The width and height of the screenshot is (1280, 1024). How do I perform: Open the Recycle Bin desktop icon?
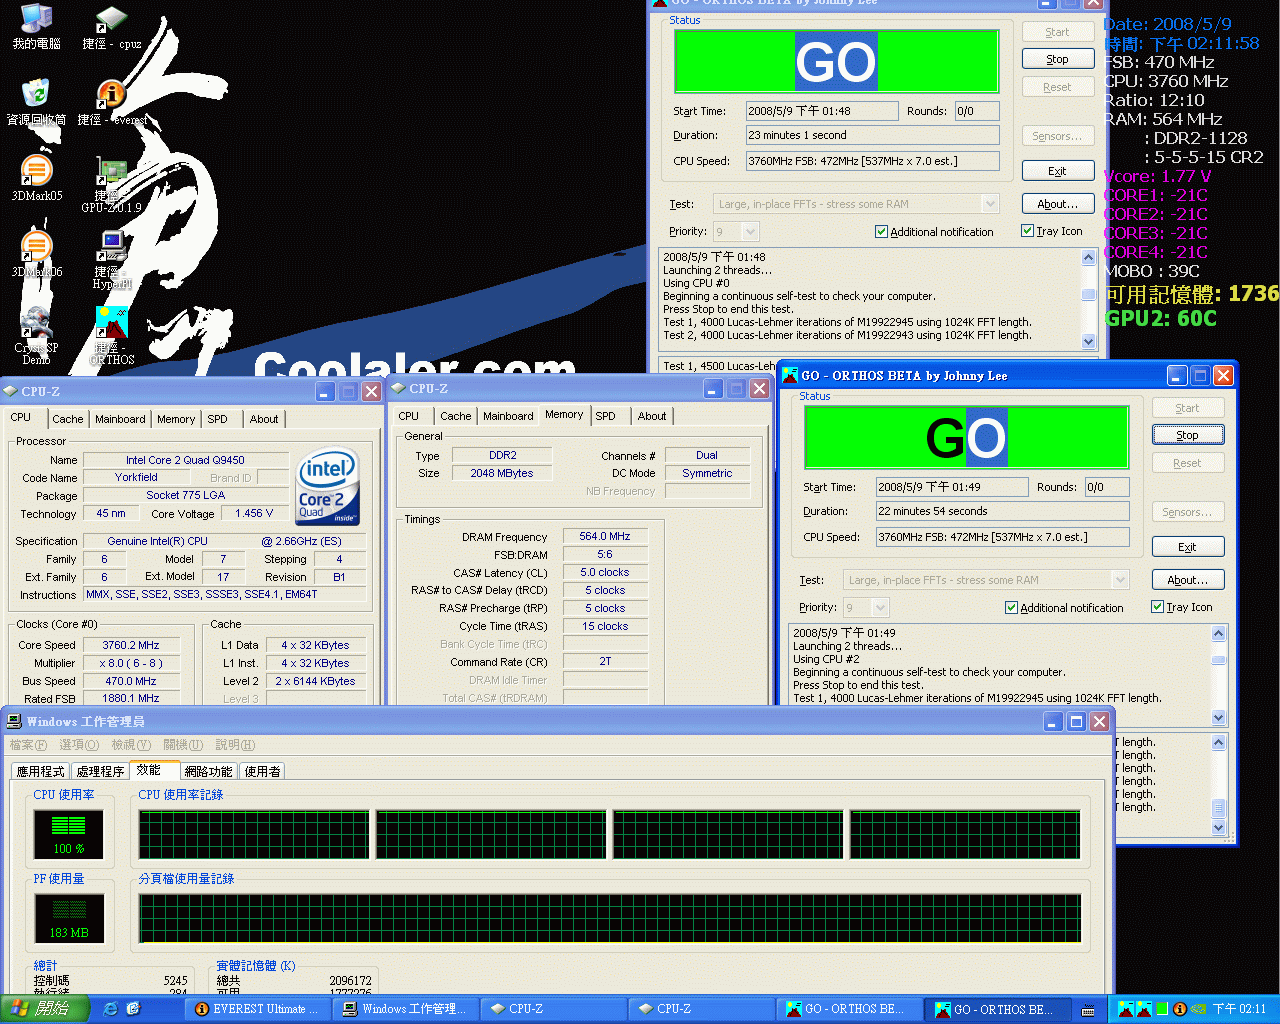36,102
